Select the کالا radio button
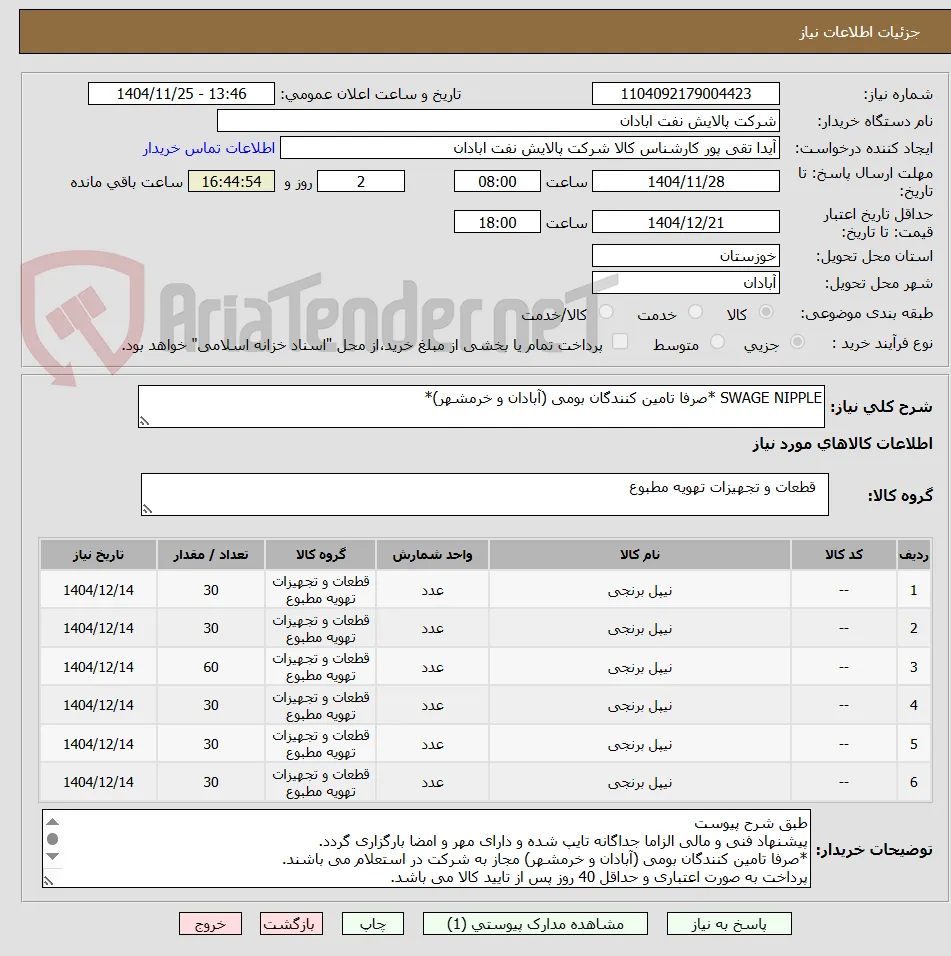This screenshot has height=956, width=951. click(766, 312)
